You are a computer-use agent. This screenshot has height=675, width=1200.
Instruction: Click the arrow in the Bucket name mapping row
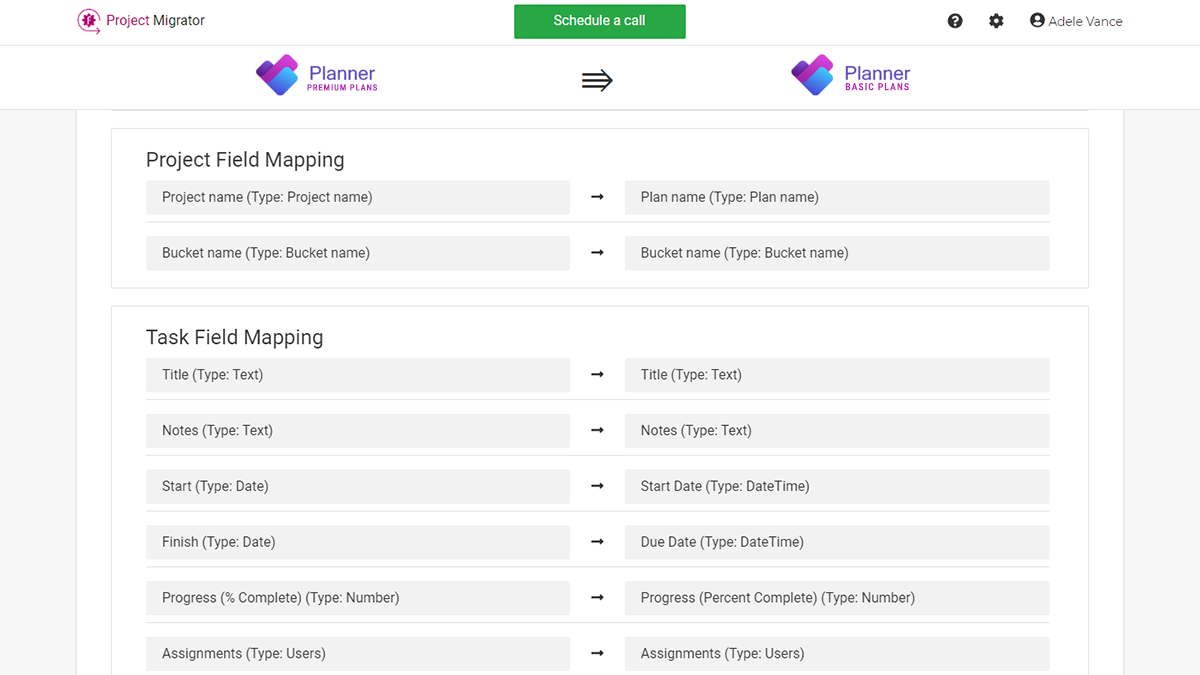(x=597, y=253)
